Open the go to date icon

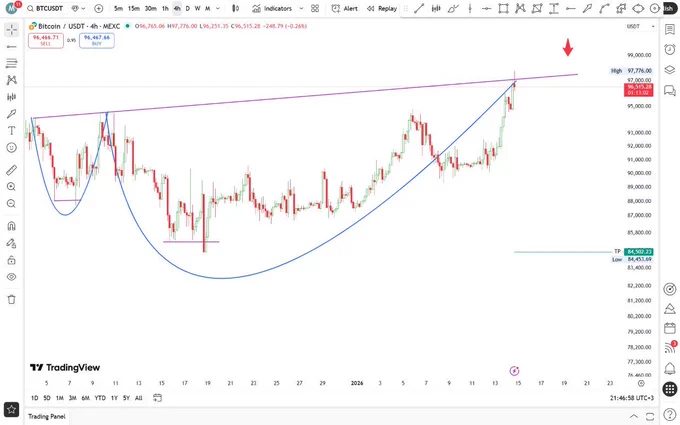point(157,398)
